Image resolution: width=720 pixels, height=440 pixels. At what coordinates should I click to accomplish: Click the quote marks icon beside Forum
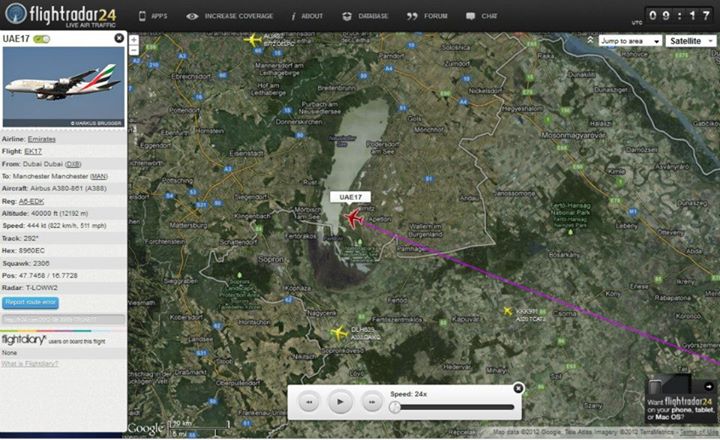pos(412,16)
